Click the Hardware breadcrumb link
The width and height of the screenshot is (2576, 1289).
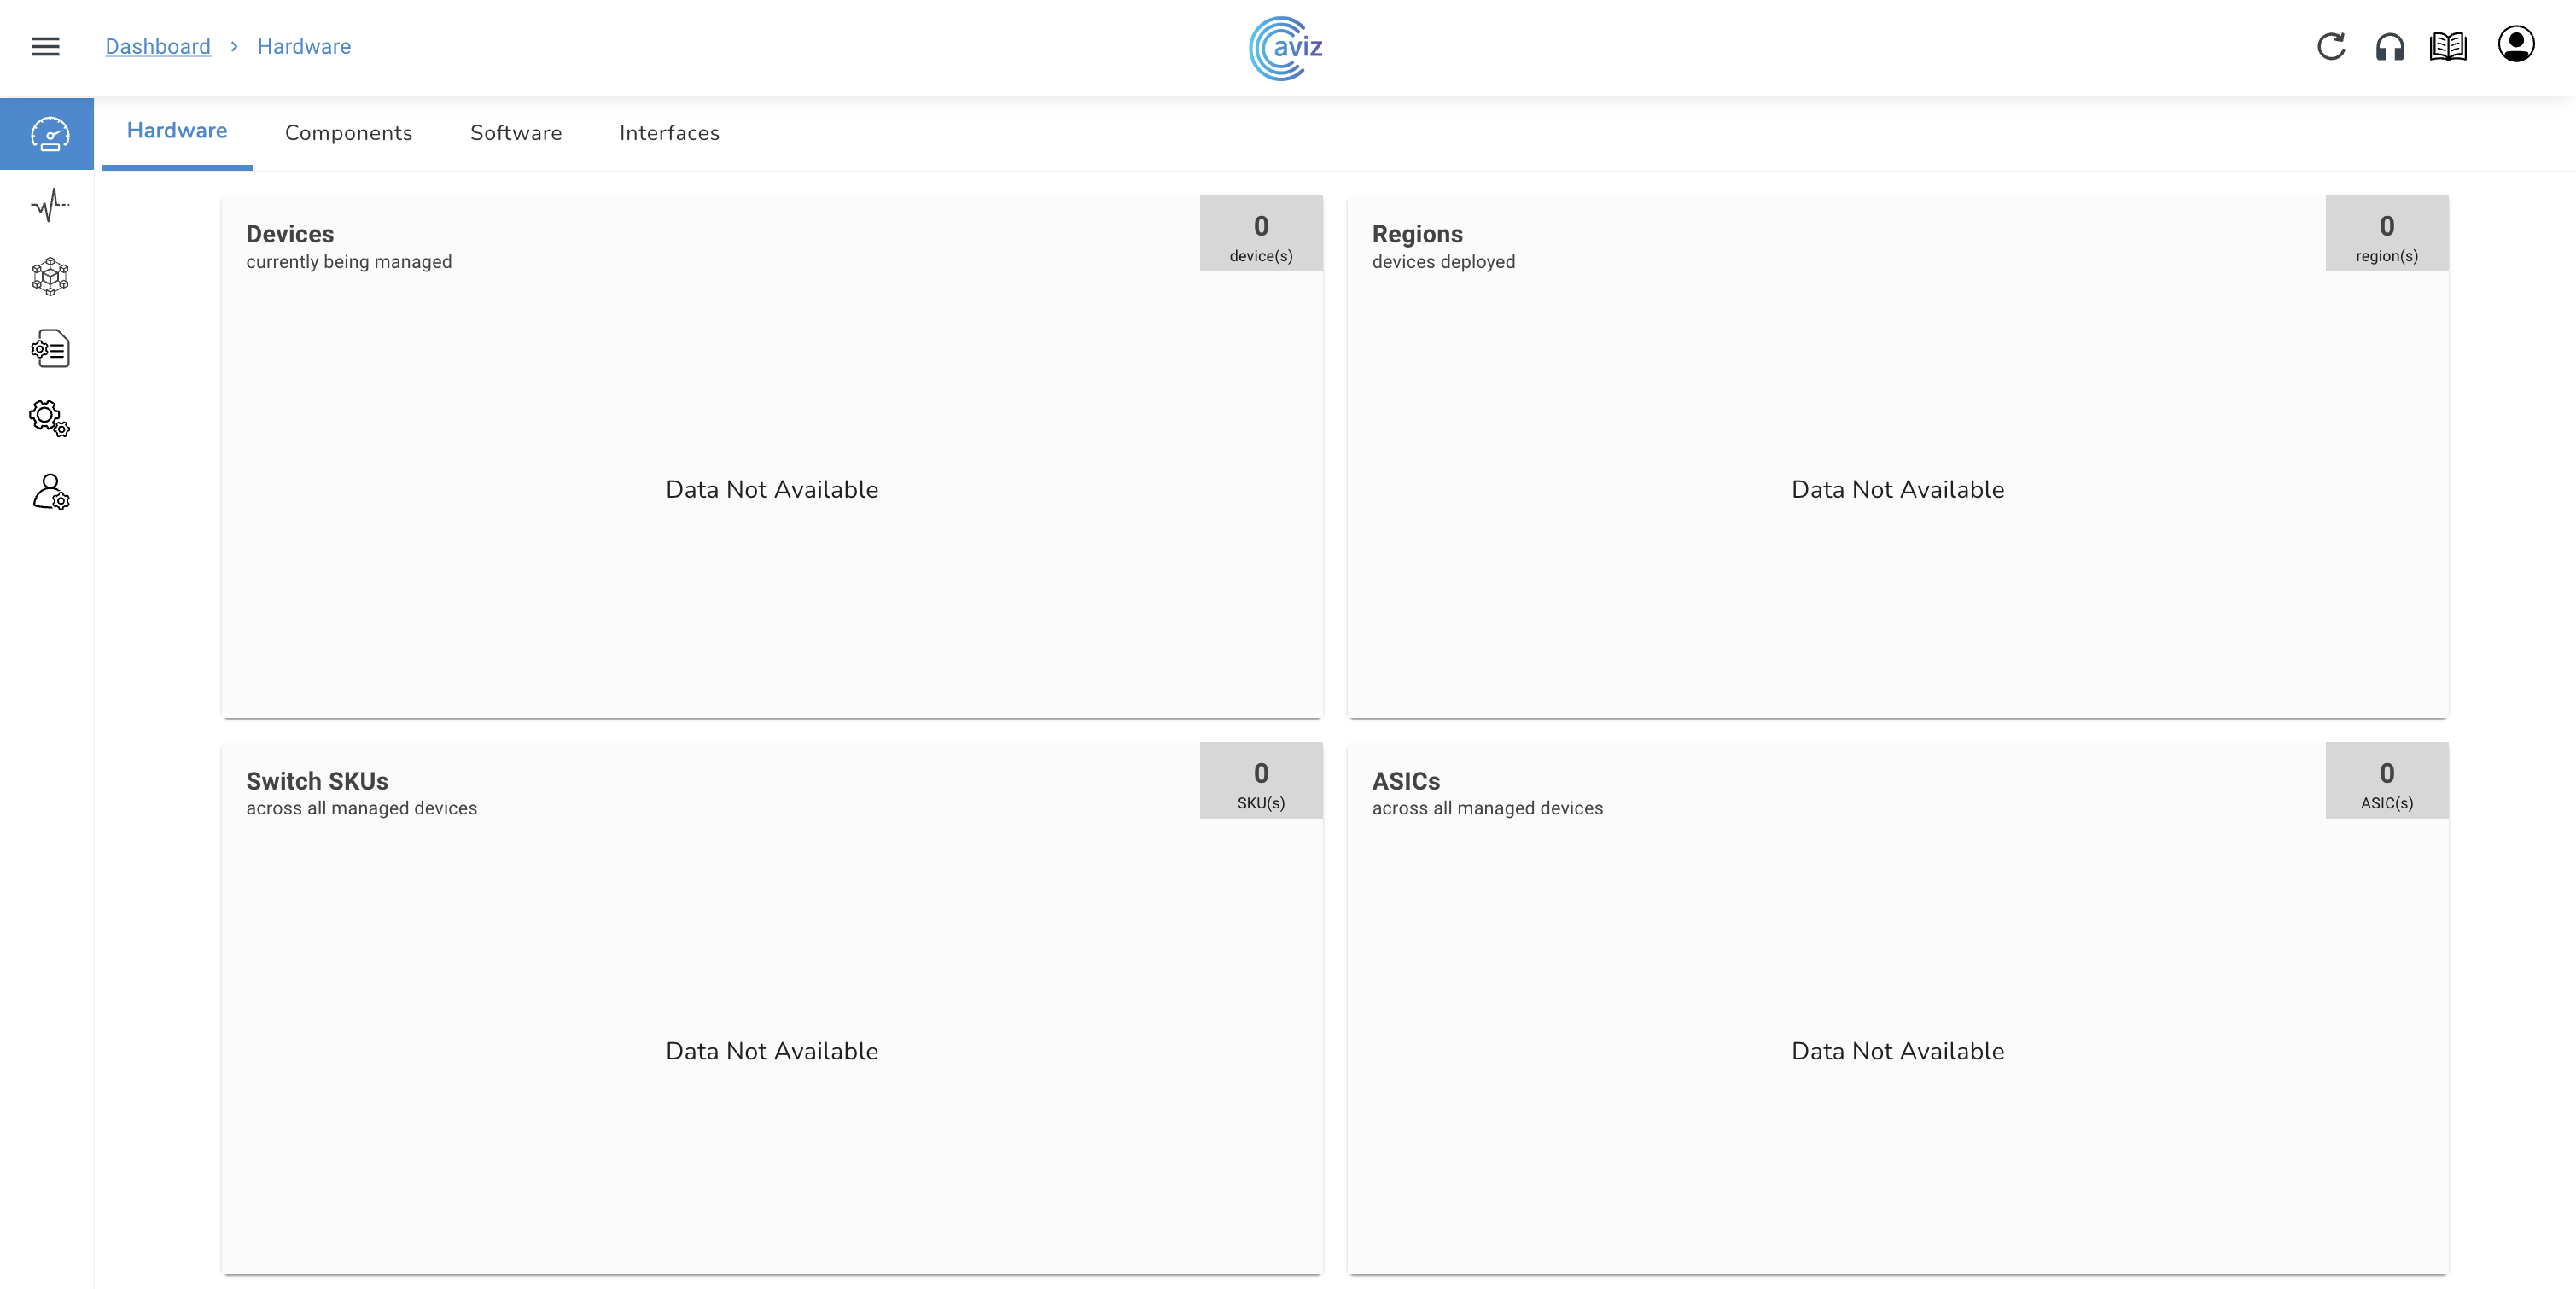click(304, 47)
